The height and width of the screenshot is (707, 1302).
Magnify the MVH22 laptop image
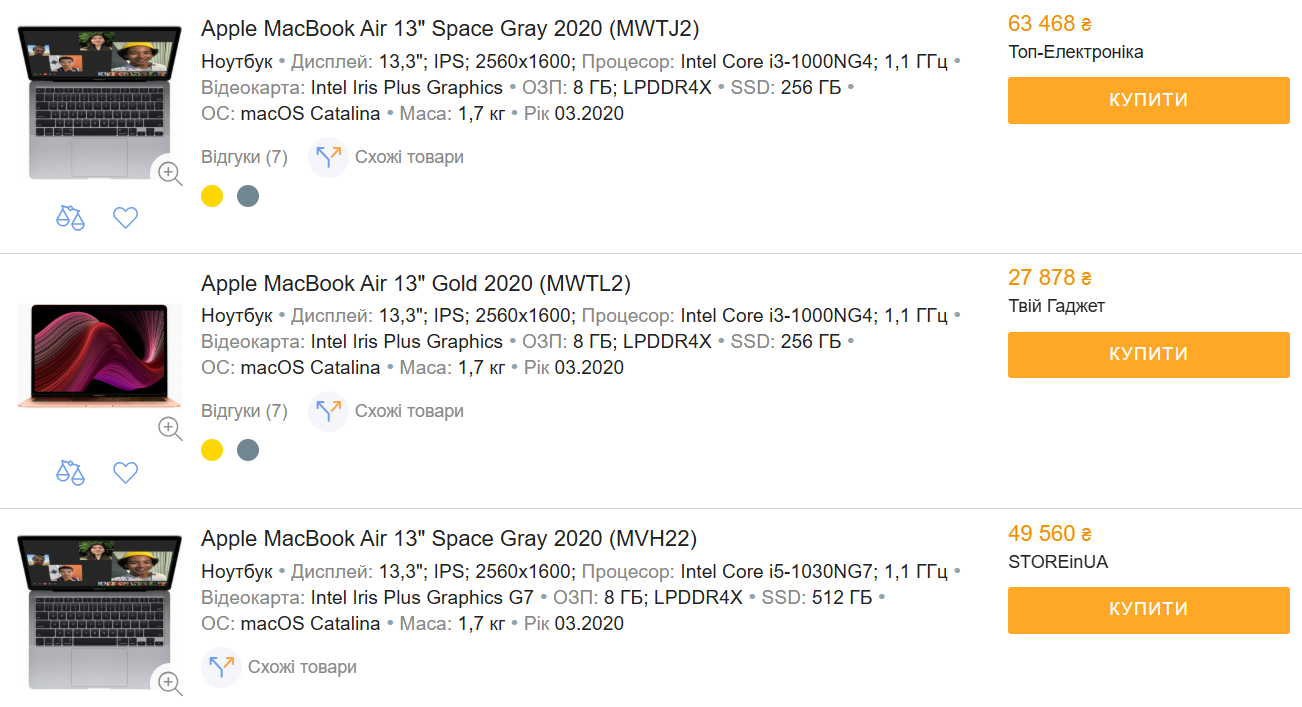[x=170, y=683]
